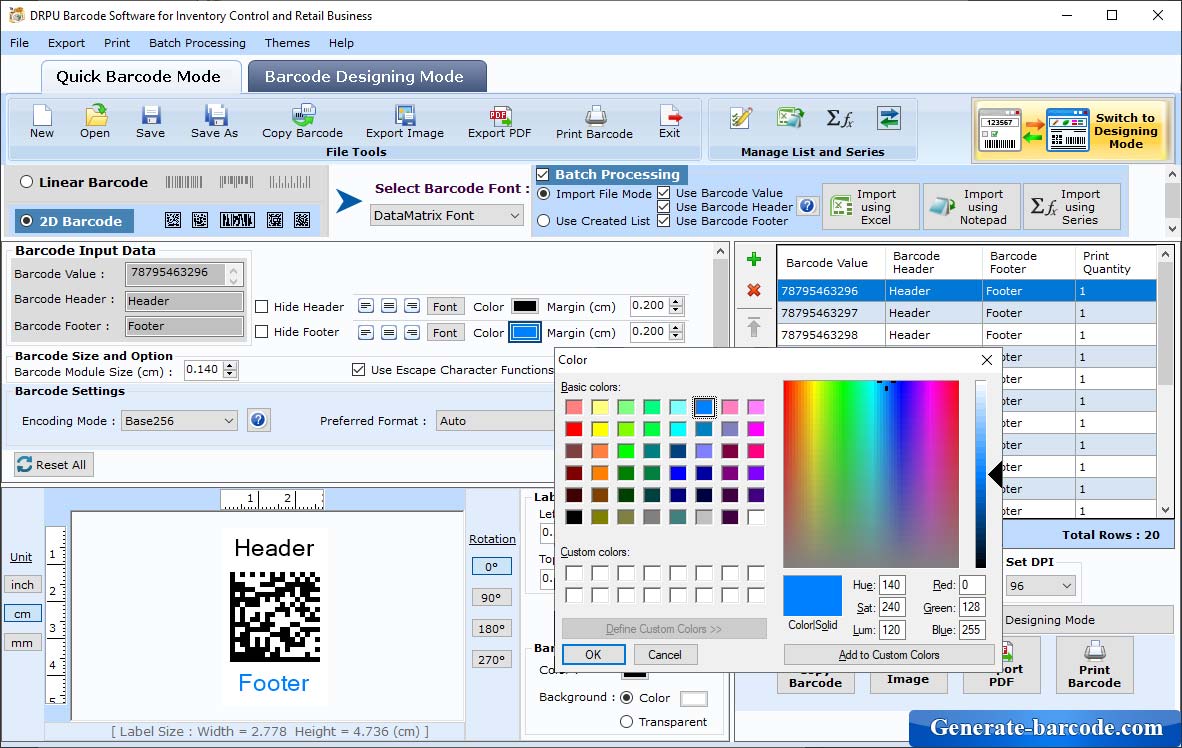The height and width of the screenshot is (748, 1182).
Task: Switch to Quick Barcode Mode tab
Action: (x=139, y=76)
